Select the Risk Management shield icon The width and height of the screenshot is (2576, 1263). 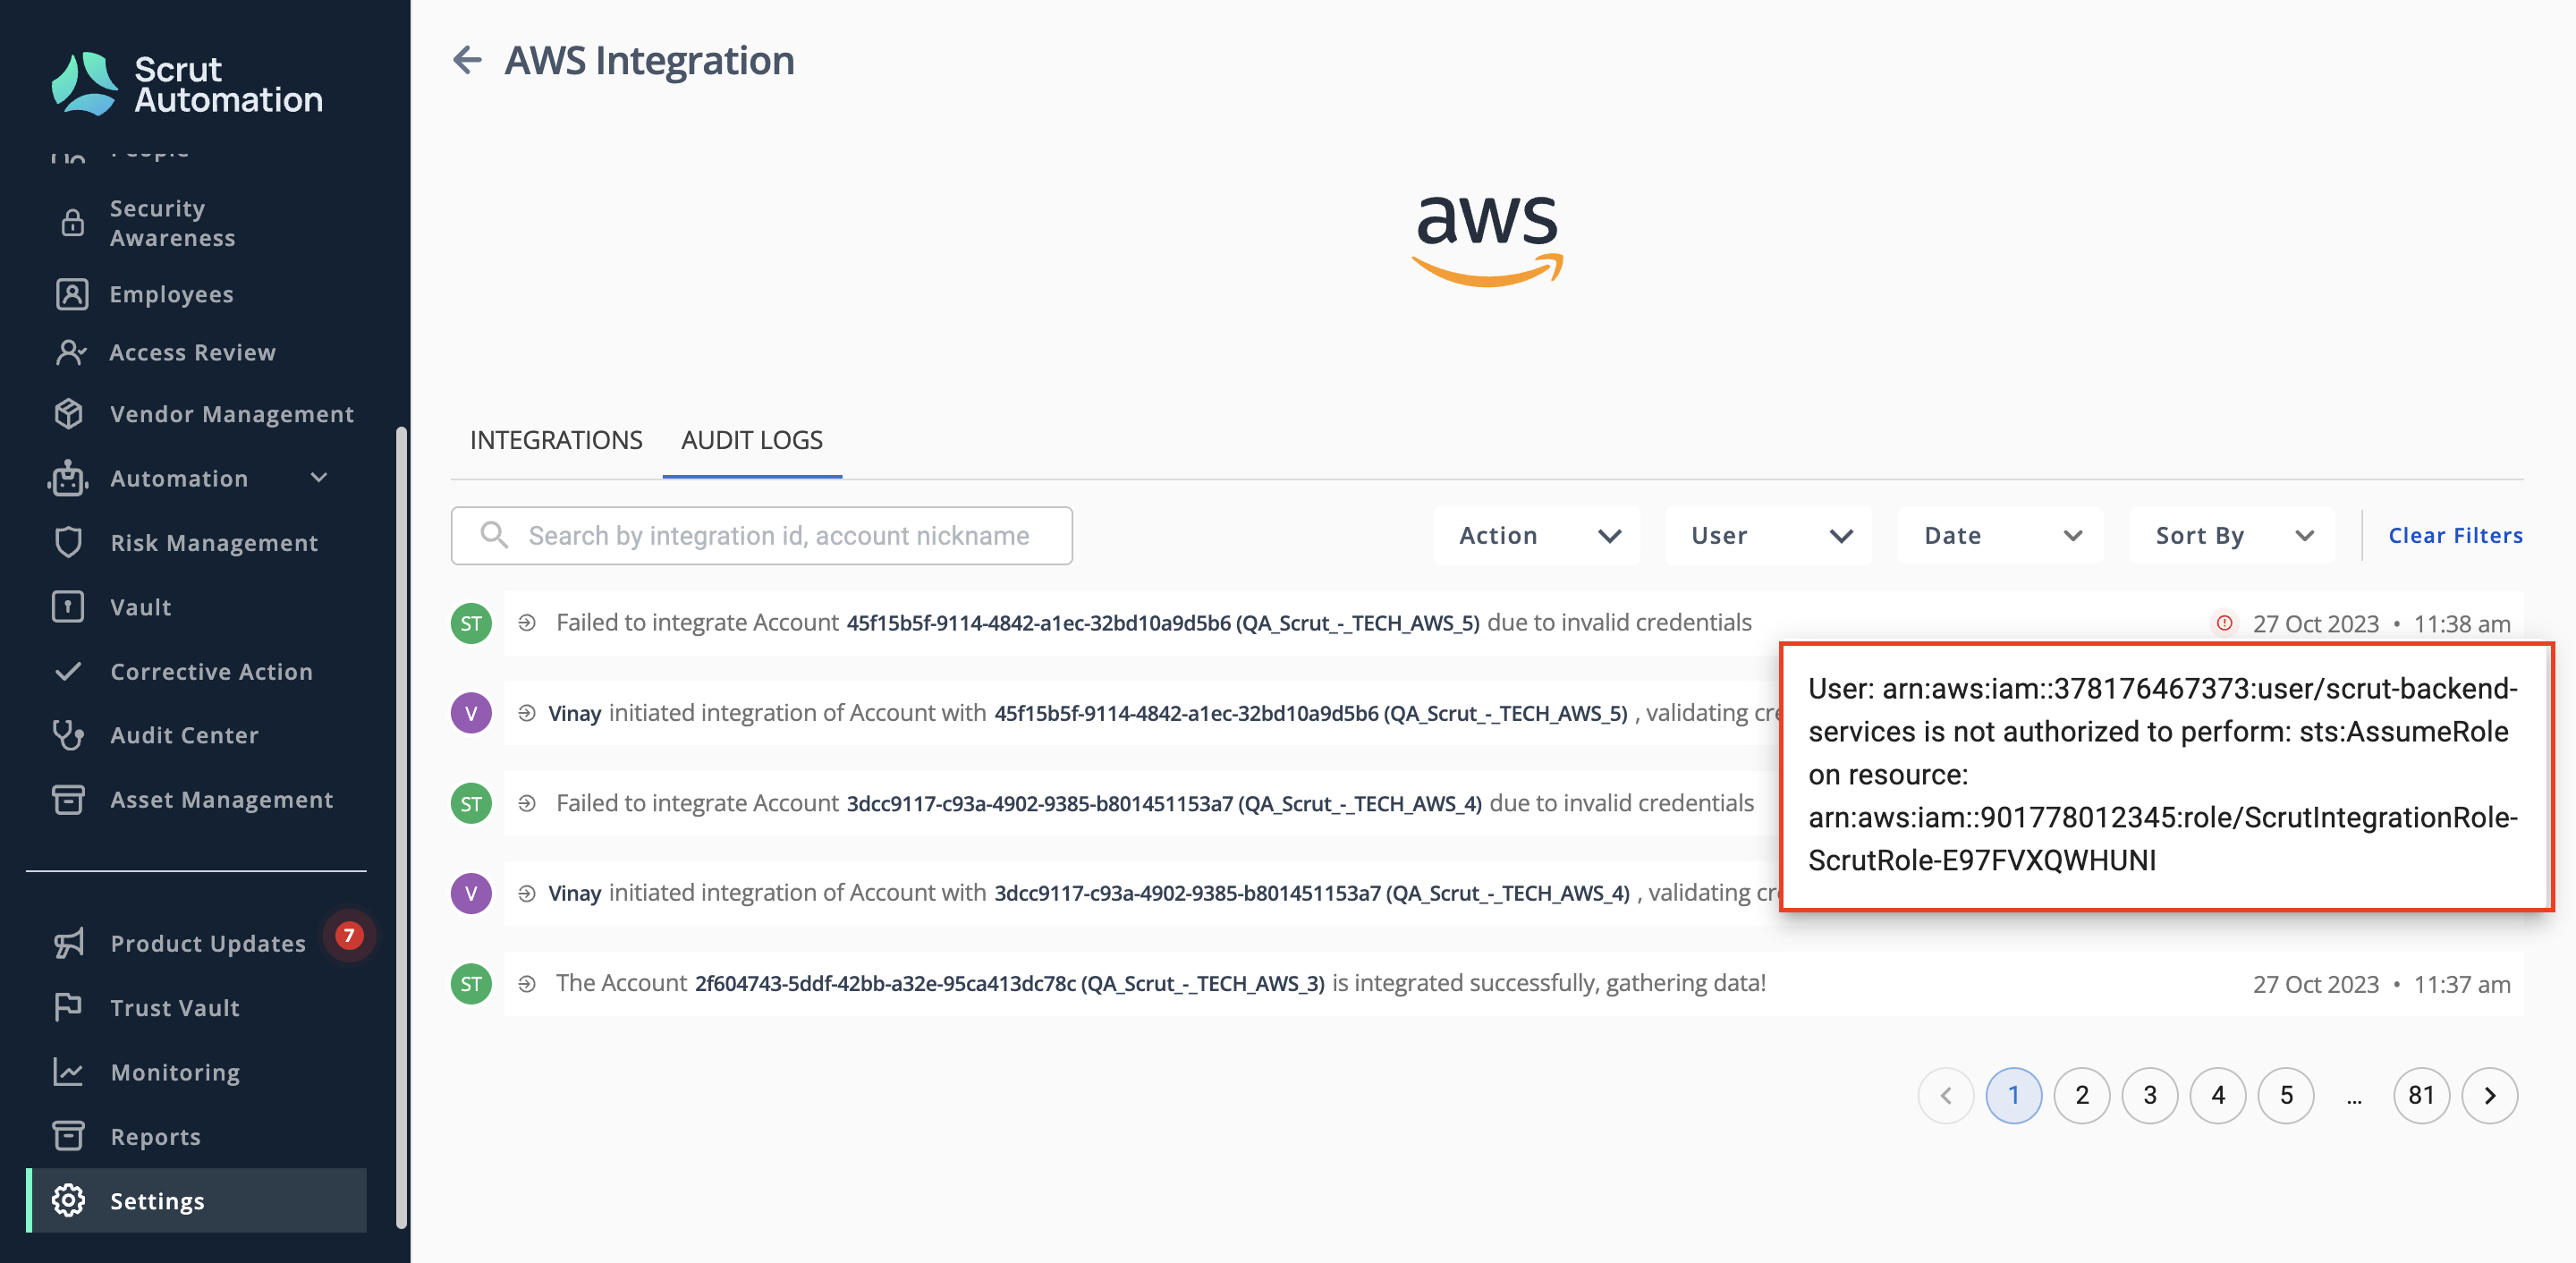pos(68,542)
